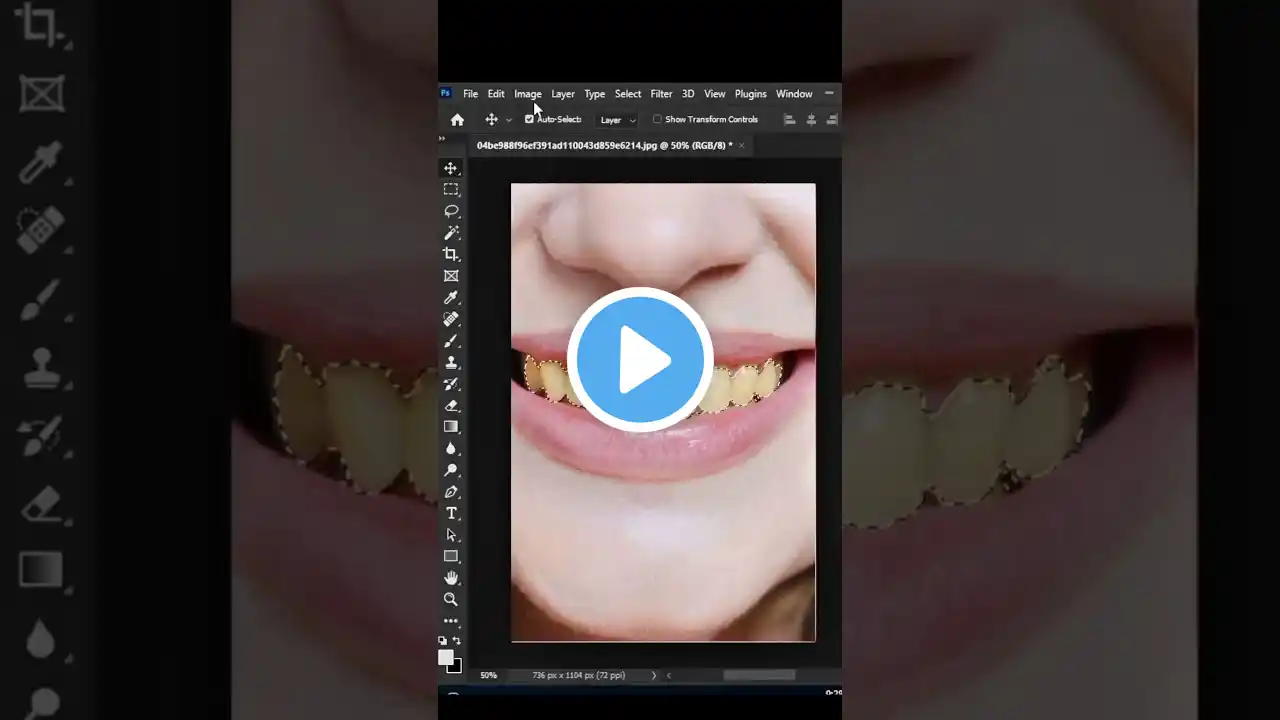Viewport: 1280px width, 720px height.
Task: Activate the Zoom tool
Action: (451, 599)
